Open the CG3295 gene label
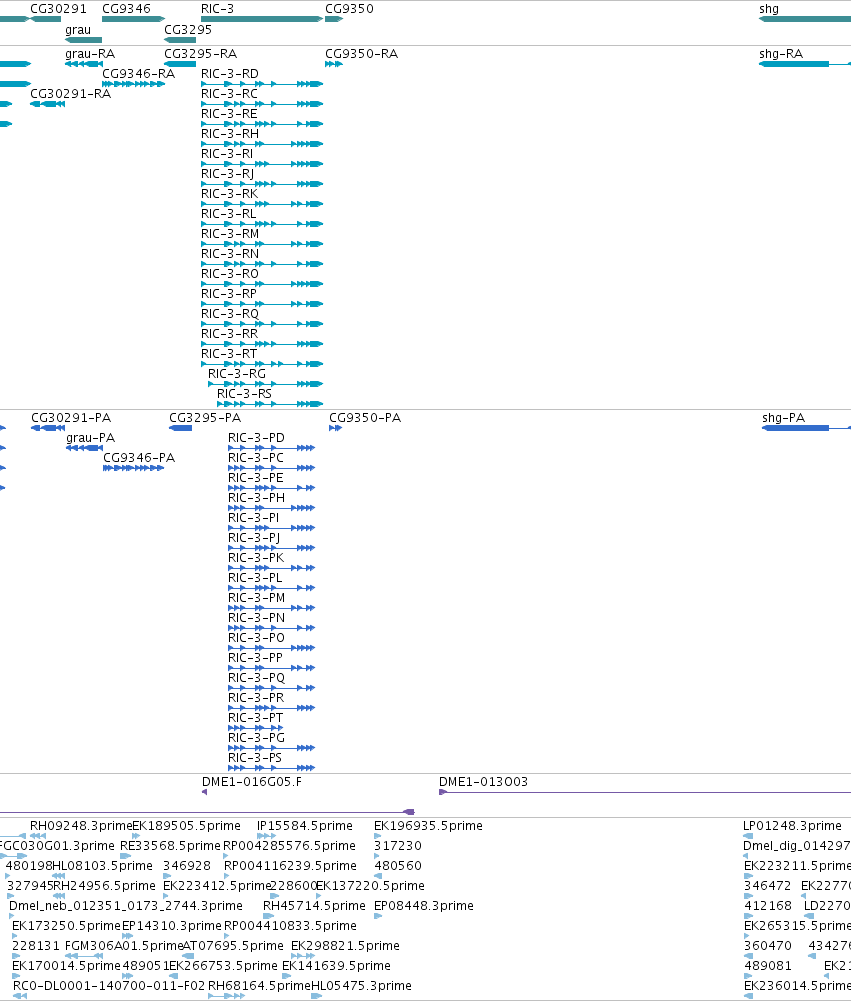851x1001 pixels. 188,30
